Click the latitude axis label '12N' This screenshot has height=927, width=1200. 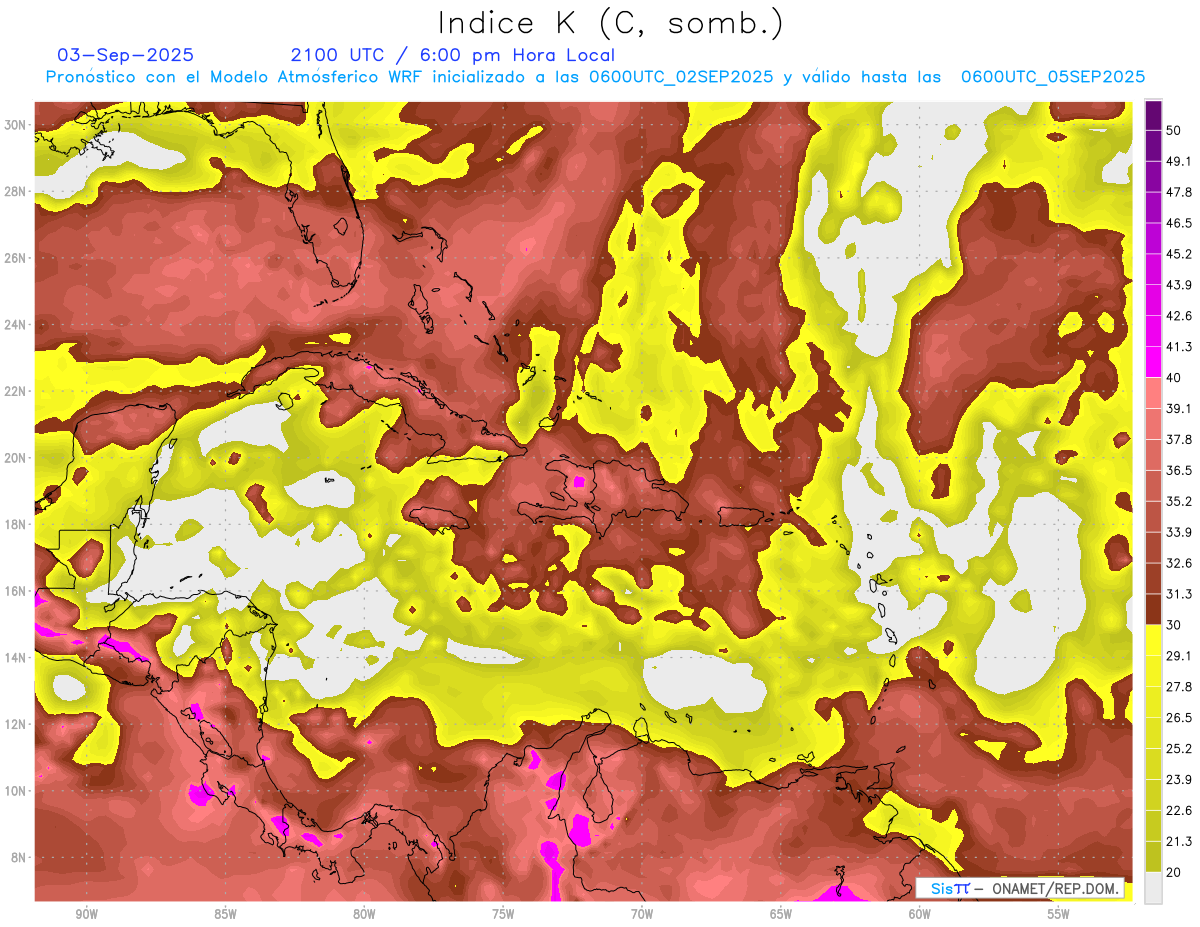[x=16, y=724]
